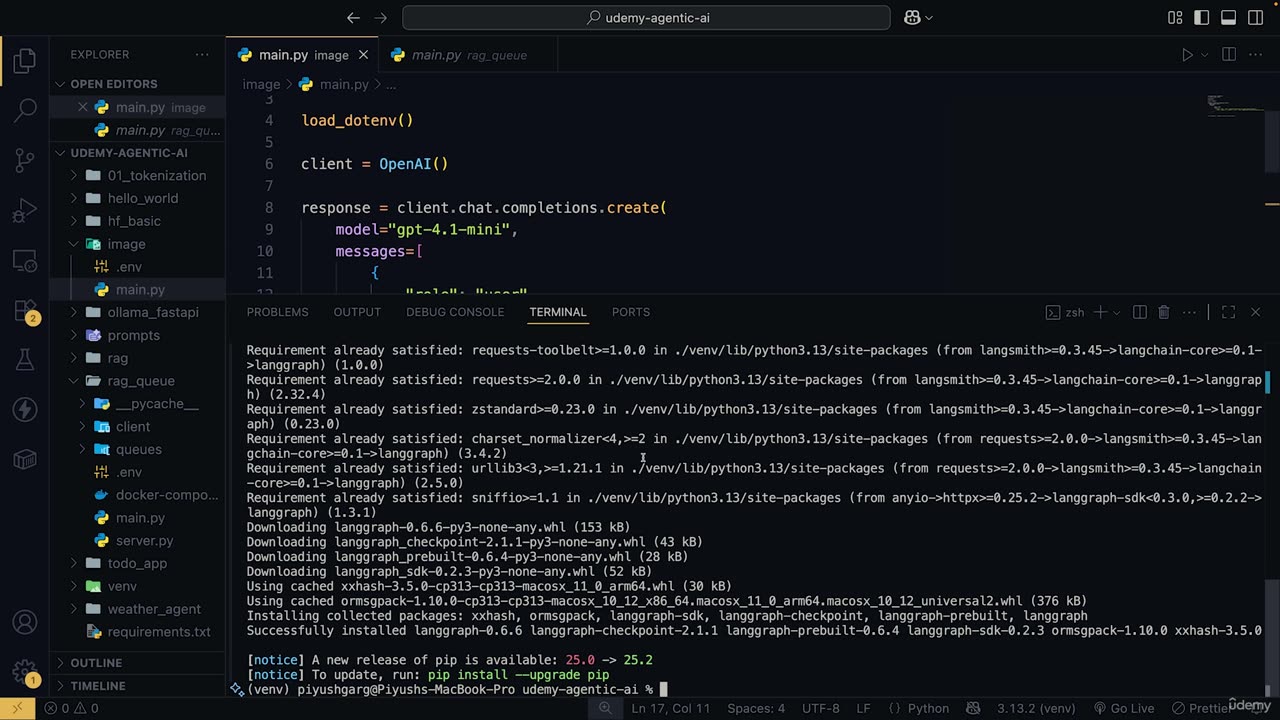Run the Python file with play icon
This screenshot has width=1280, height=720.
point(1187,55)
